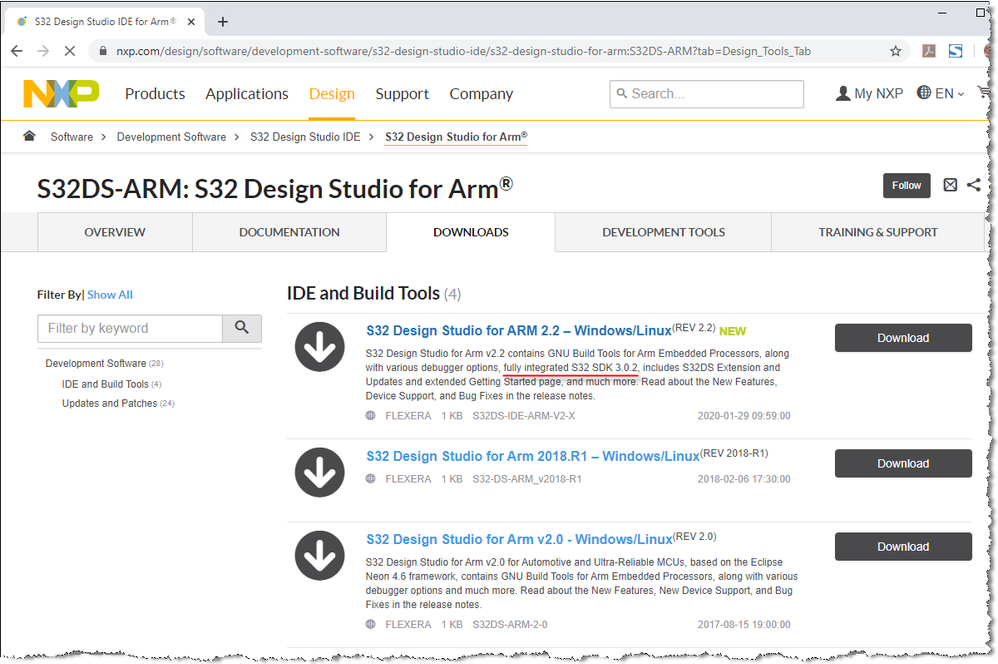Open S32 Design Studio for ARM 2.2 link

(518, 330)
